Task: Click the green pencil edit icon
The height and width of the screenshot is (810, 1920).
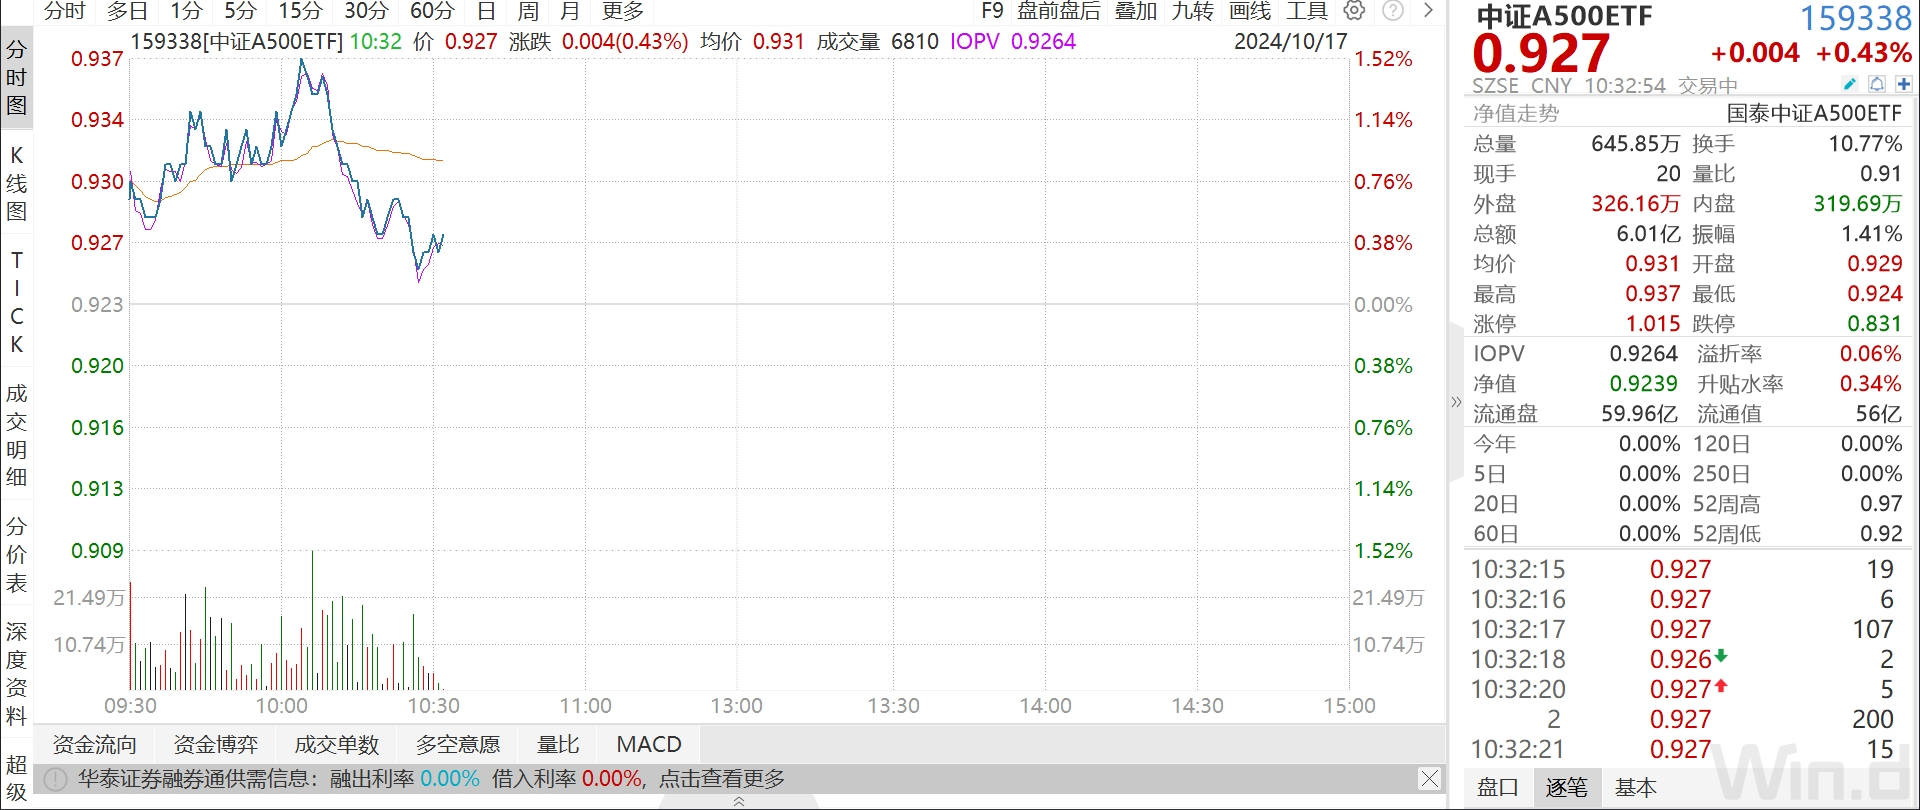Action: (x=1850, y=84)
